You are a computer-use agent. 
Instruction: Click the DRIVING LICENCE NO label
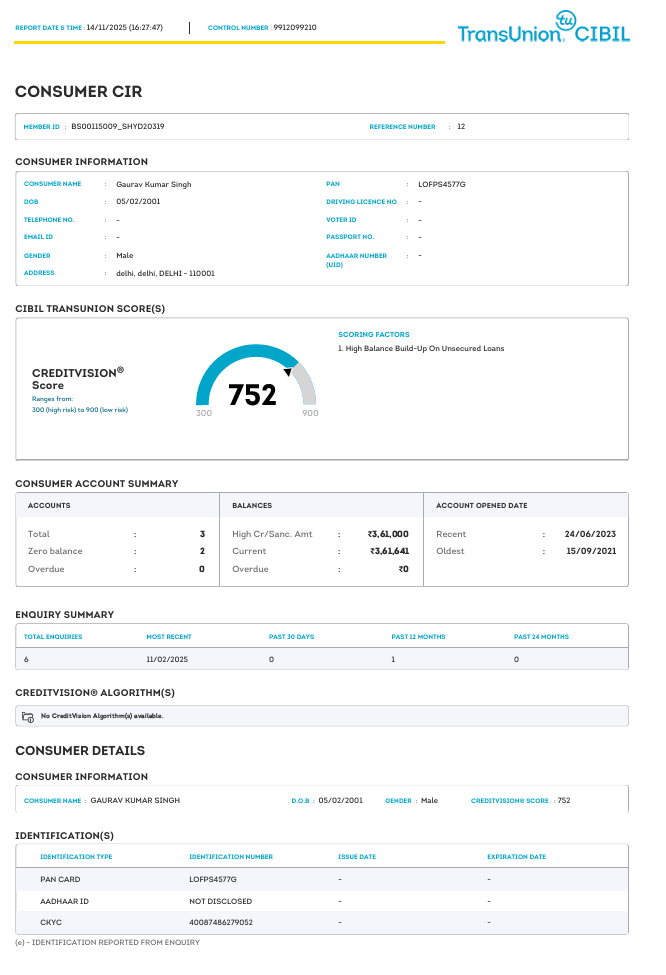click(361, 202)
